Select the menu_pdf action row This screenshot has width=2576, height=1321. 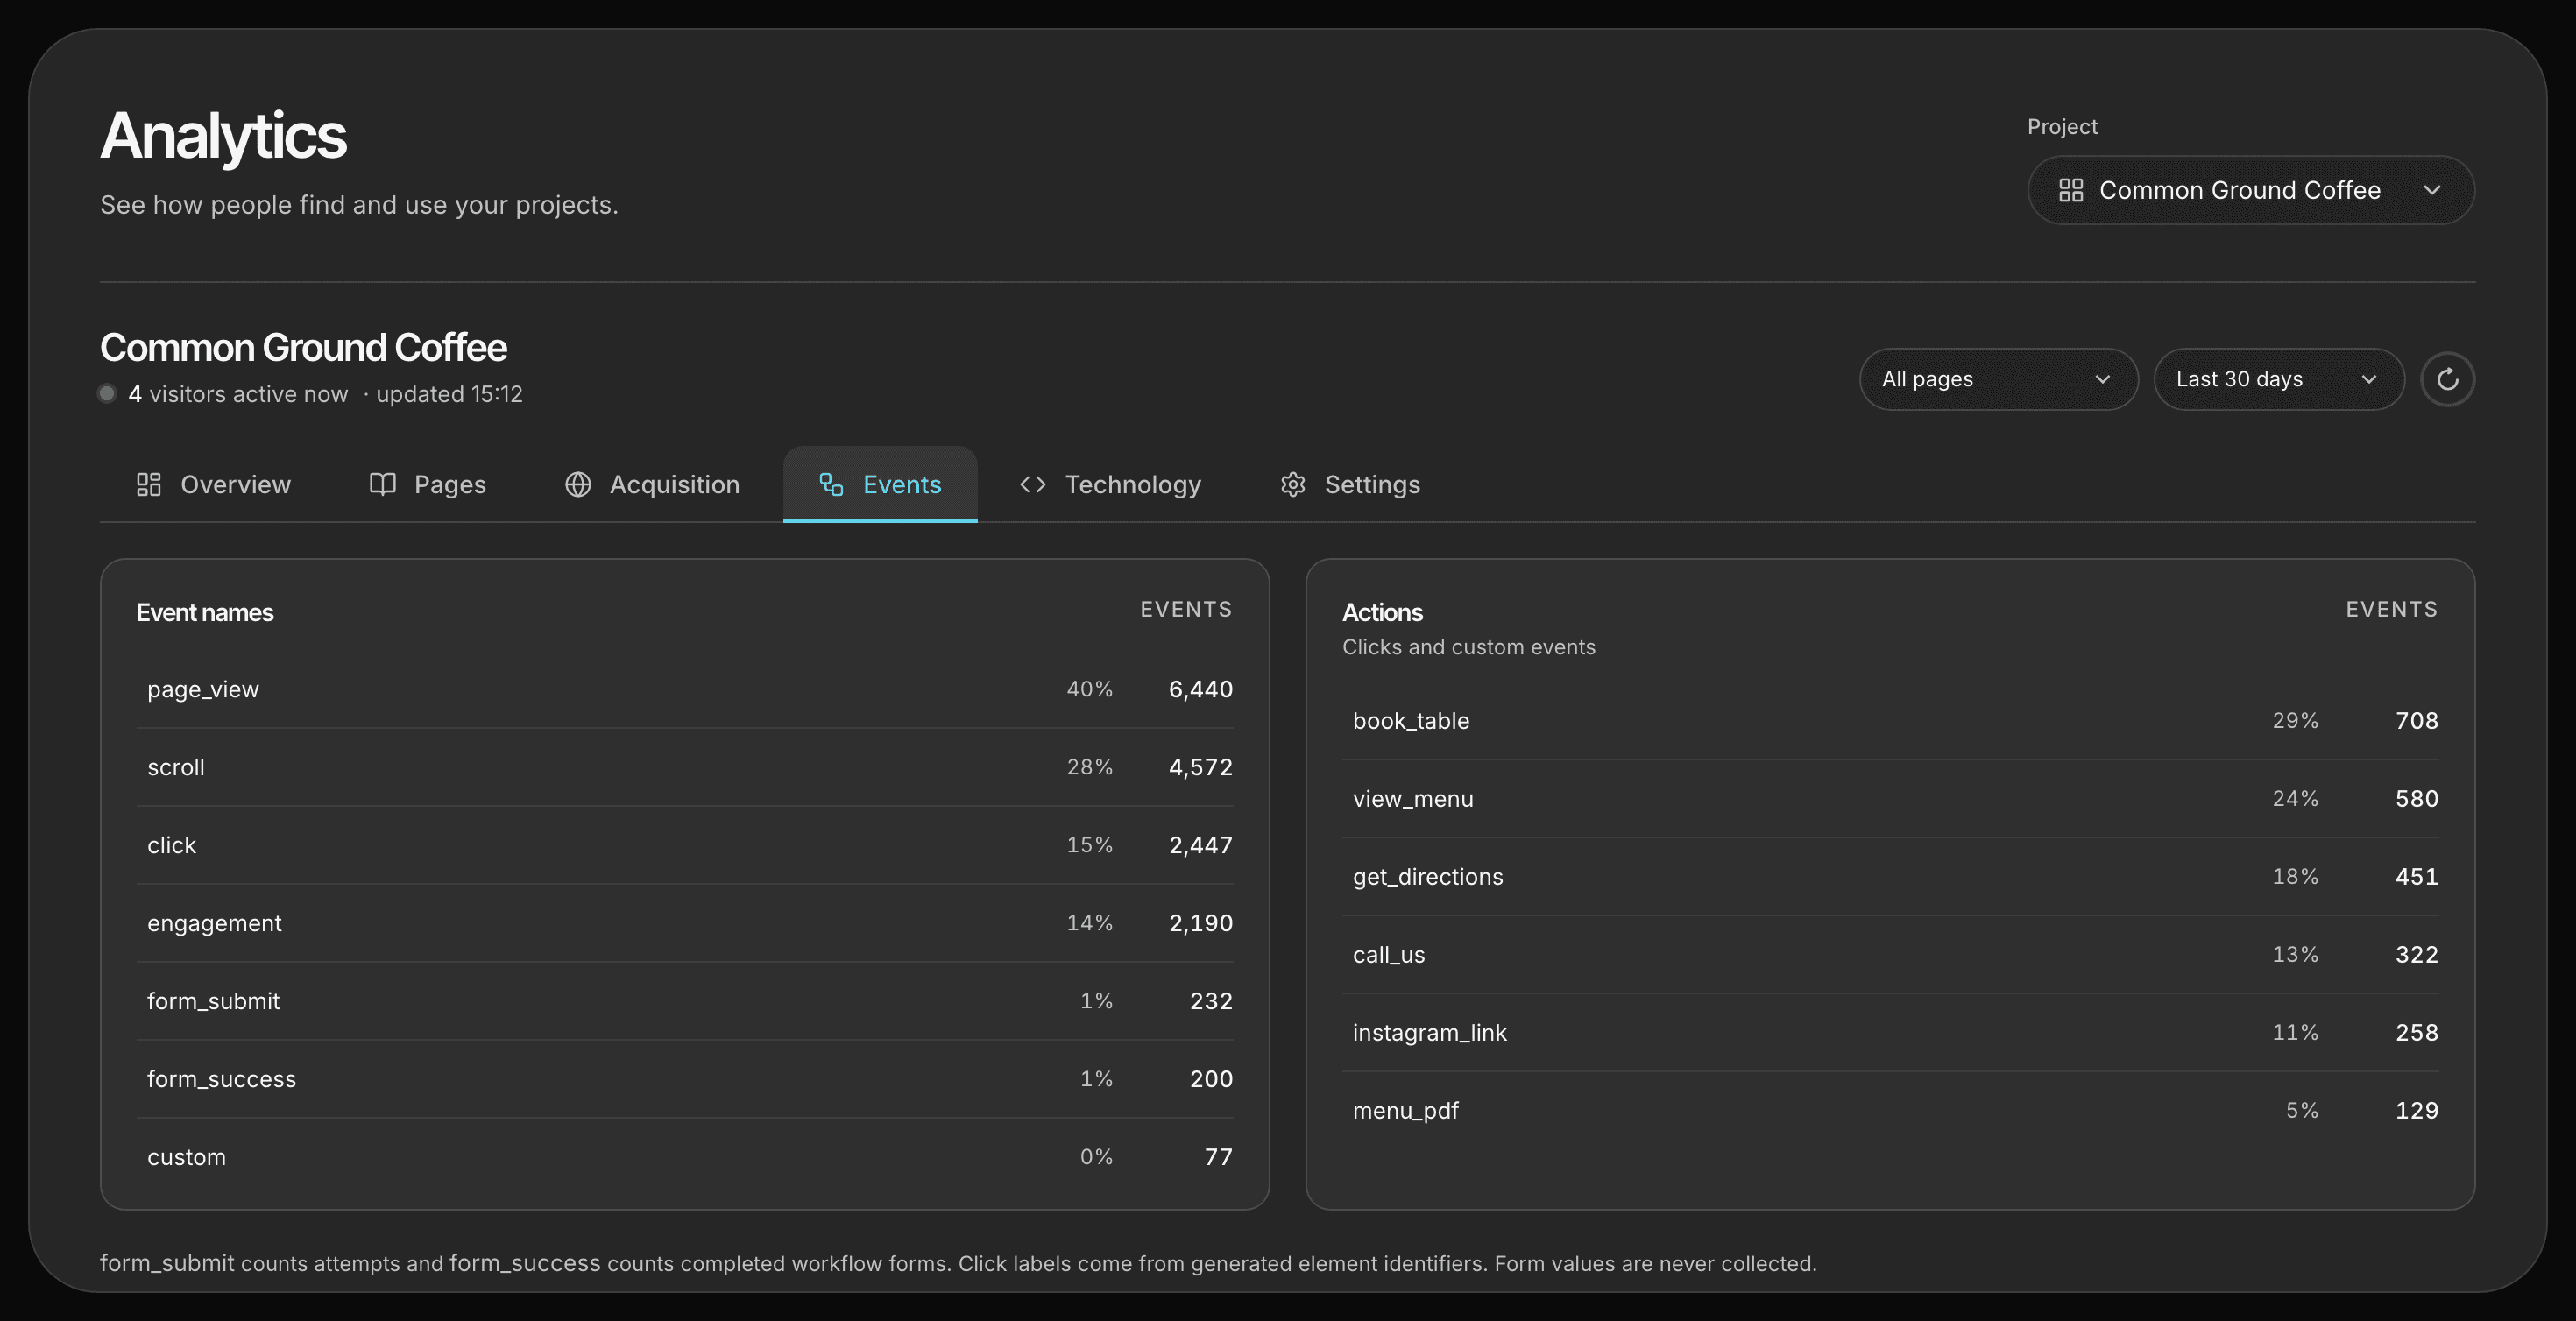(1890, 1111)
